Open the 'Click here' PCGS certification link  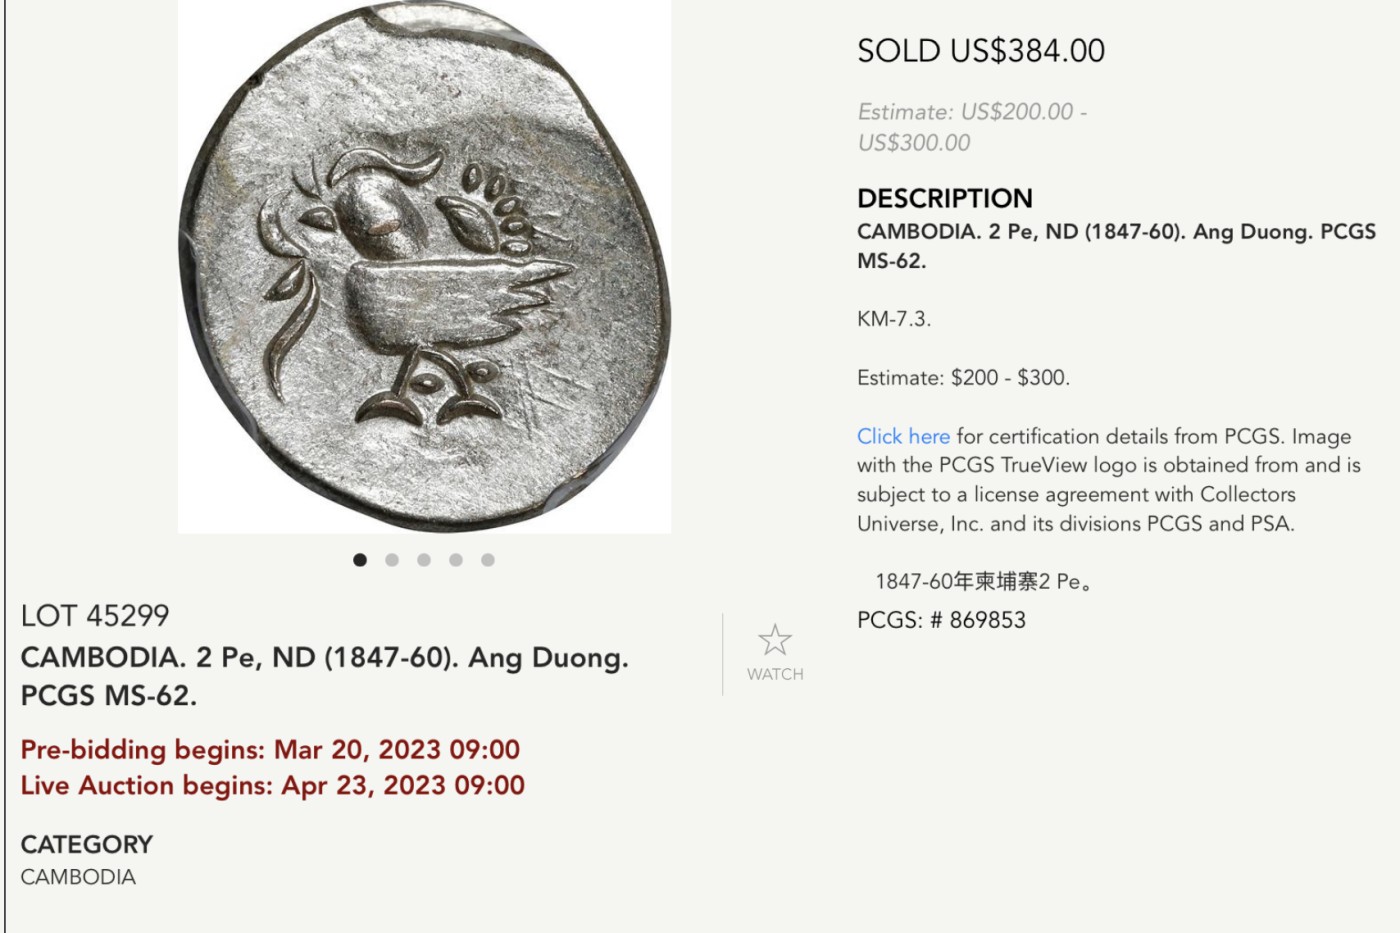coord(903,436)
